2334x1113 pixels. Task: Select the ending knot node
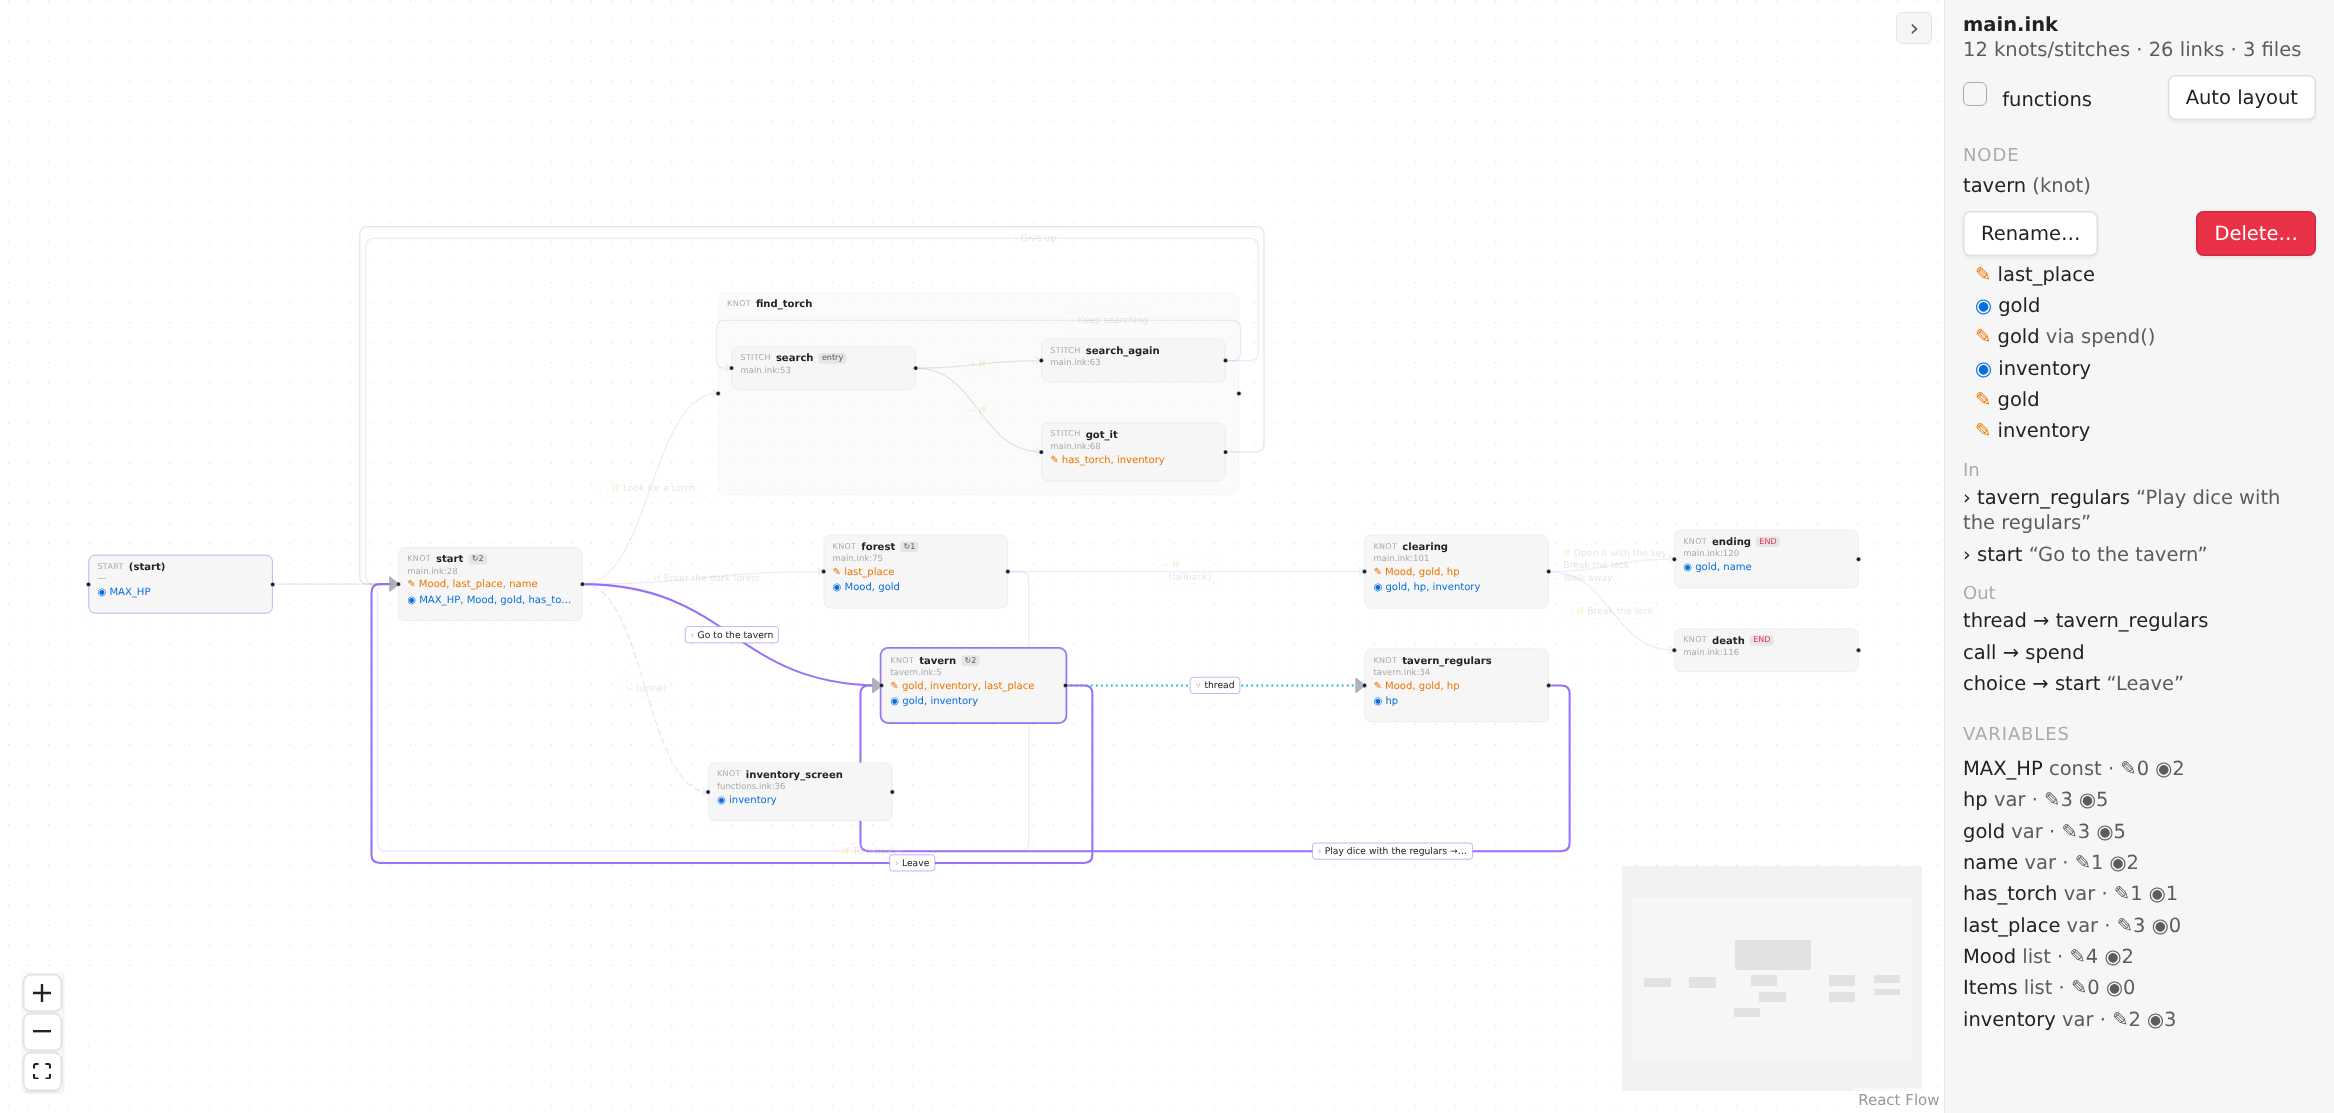[x=1766, y=559]
